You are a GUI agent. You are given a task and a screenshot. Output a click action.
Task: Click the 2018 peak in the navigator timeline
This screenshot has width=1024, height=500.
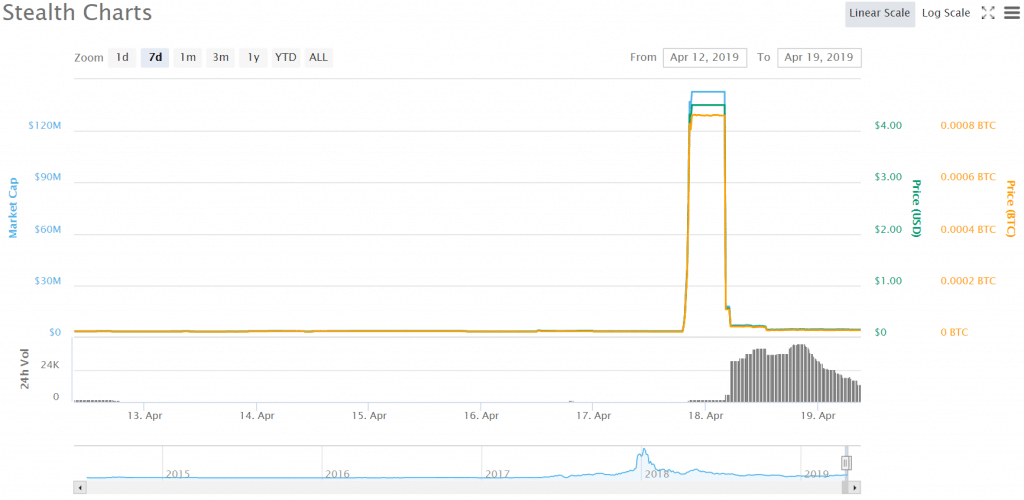click(x=645, y=455)
